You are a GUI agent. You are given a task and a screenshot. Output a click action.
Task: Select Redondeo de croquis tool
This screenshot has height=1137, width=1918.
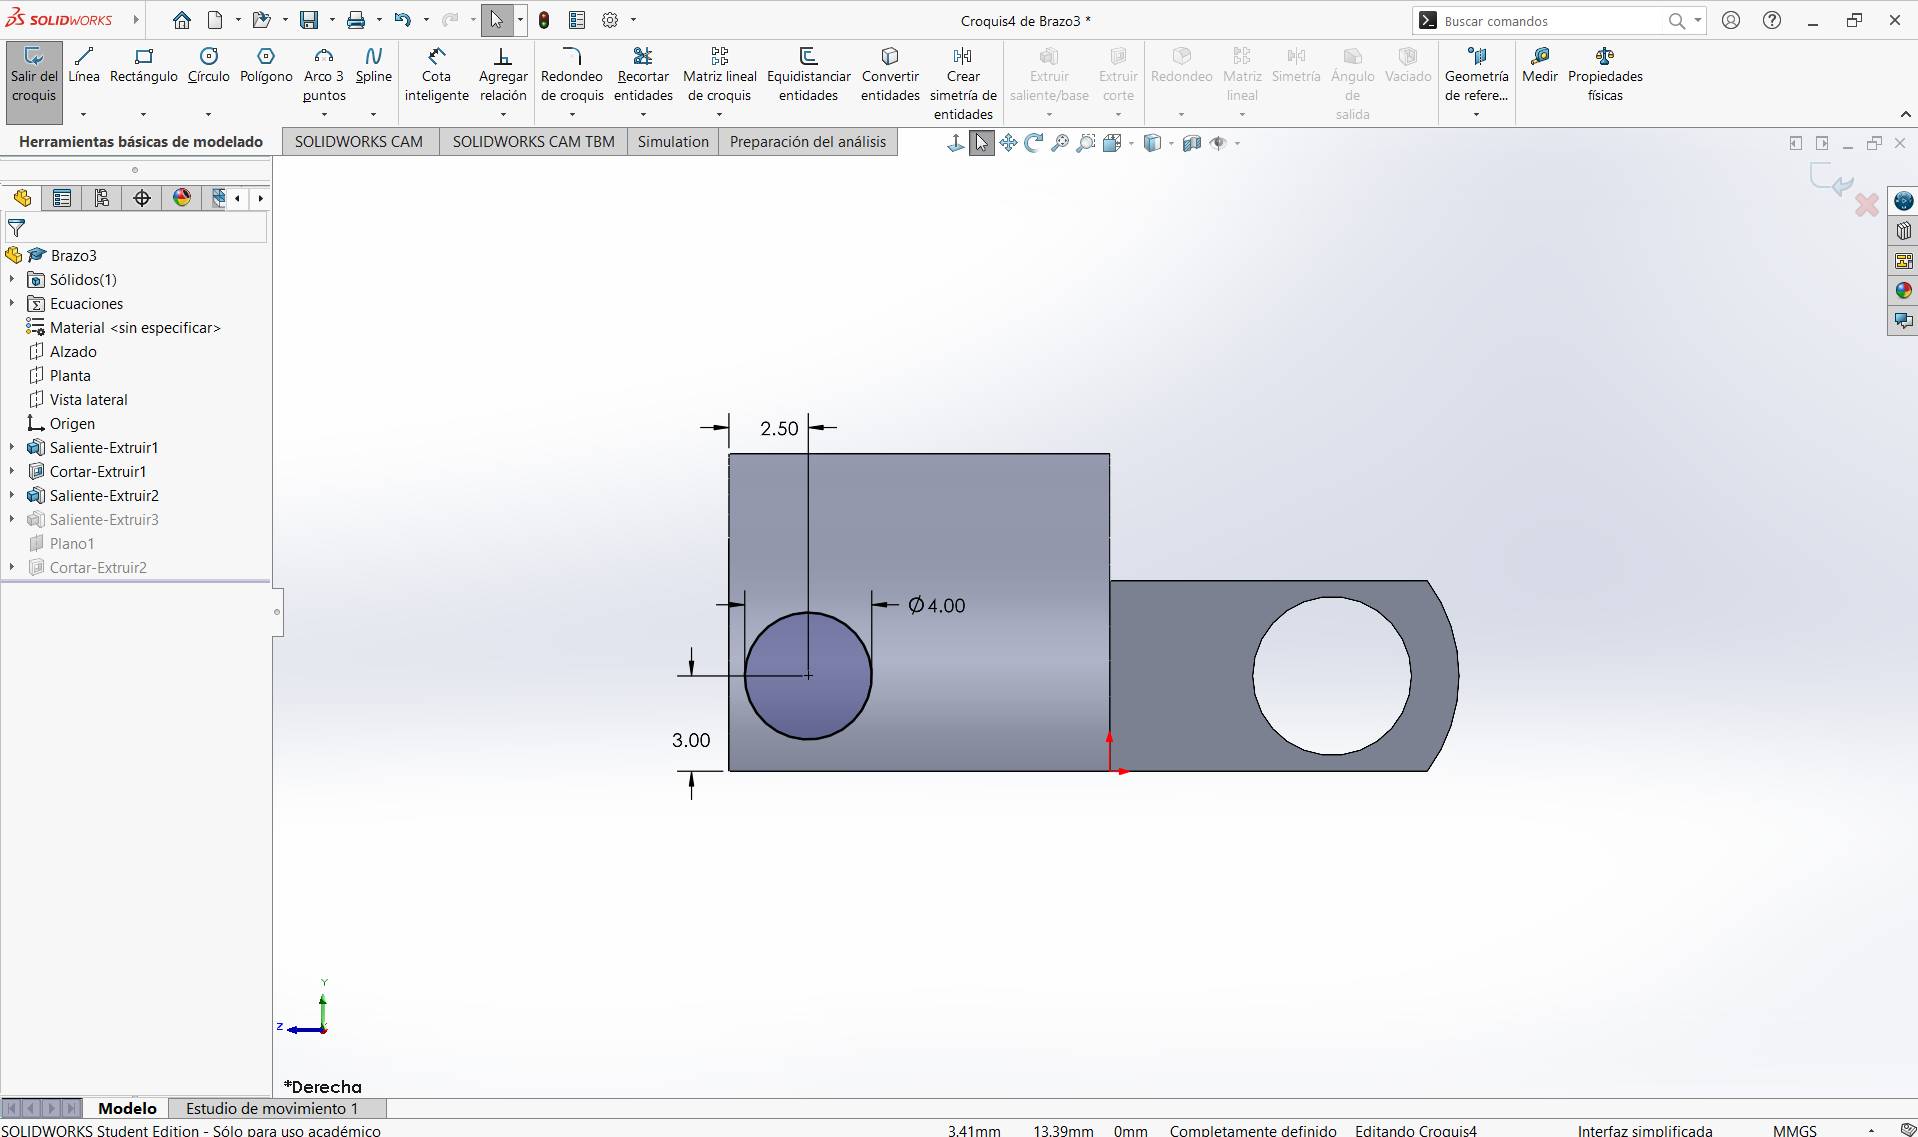tap(572, 75)
